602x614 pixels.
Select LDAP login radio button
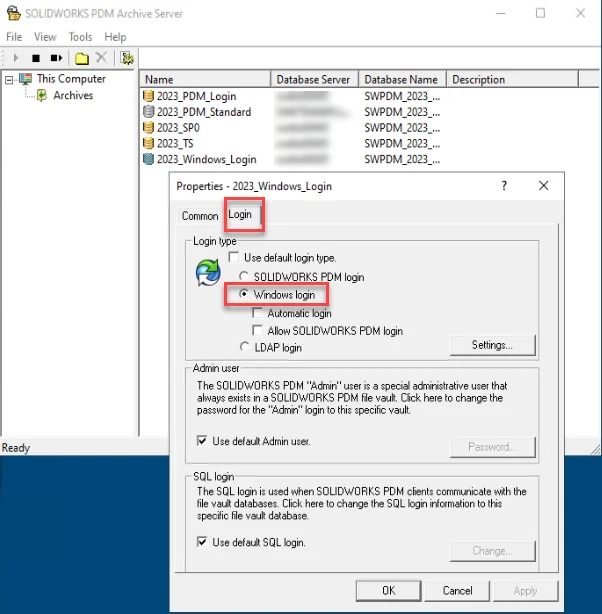(x=244, y=347)
